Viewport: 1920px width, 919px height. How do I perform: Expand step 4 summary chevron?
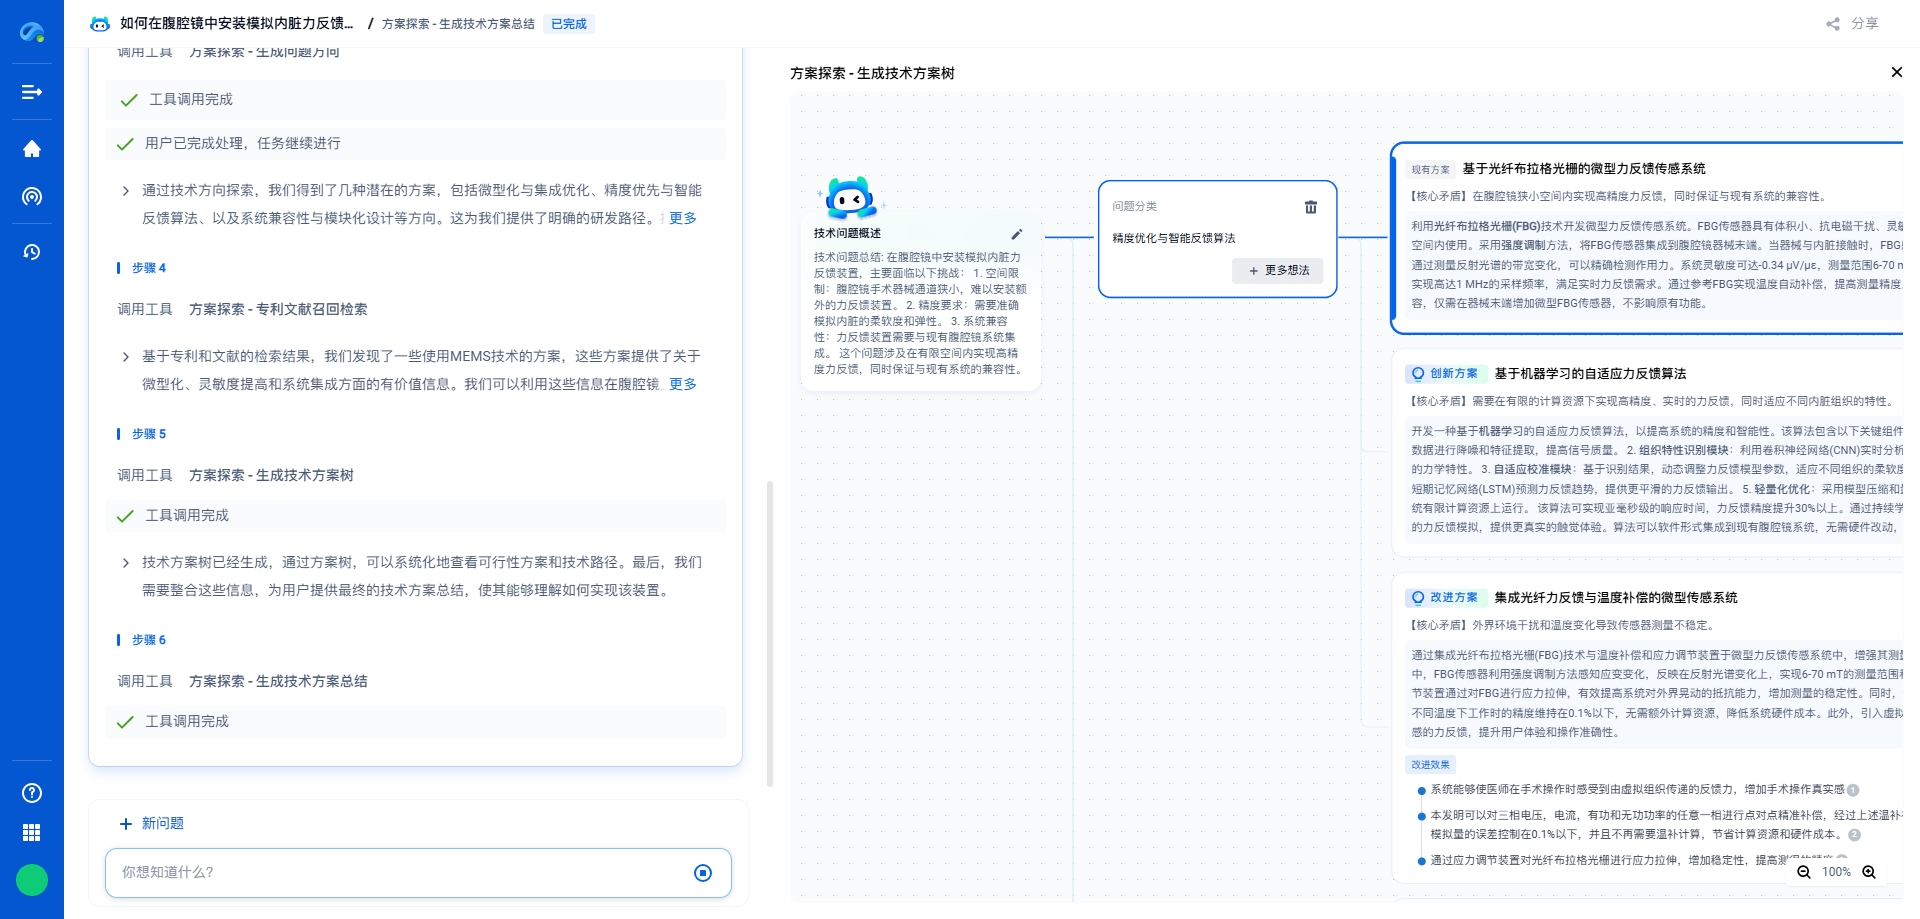click(126, 358)
